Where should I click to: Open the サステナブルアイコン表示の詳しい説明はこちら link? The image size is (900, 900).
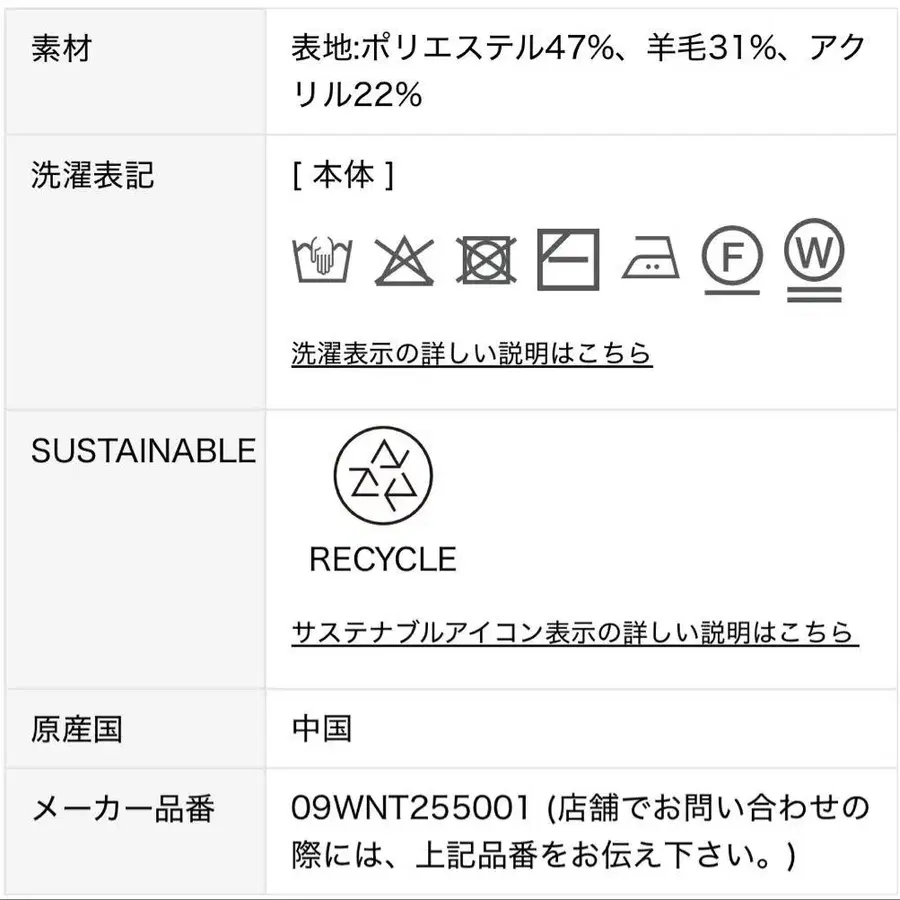[575, 632]
